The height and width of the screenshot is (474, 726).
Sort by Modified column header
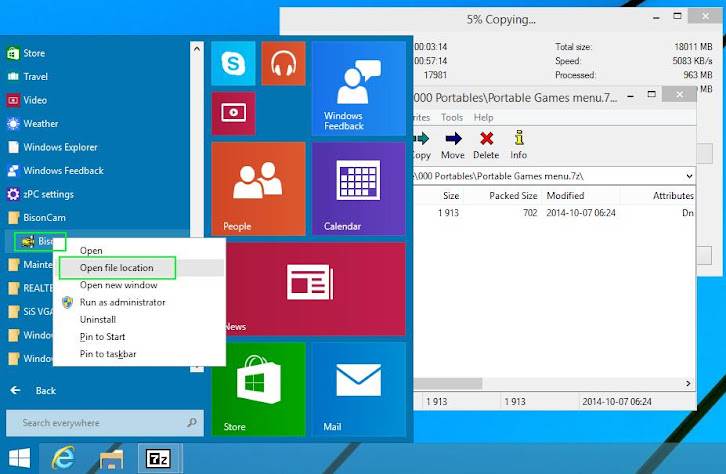[580, 196]
